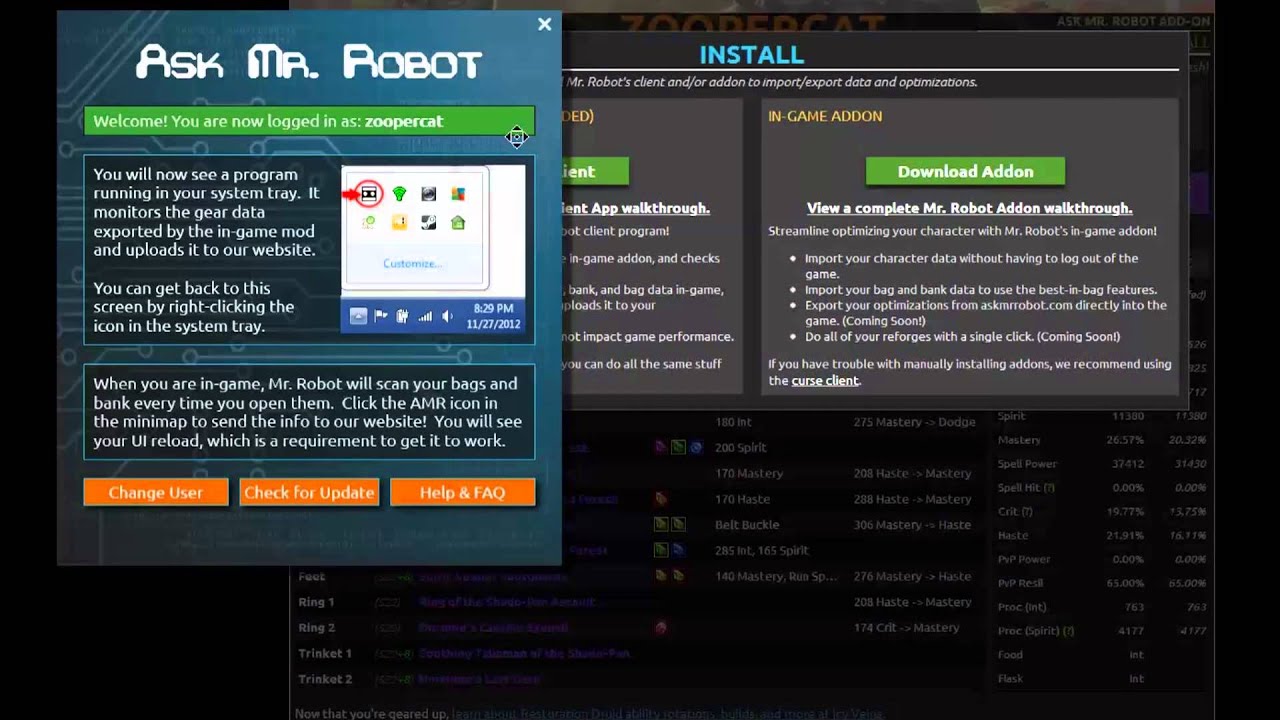Open Help & FAQ in the client
Screen dimensions: 1280x720
462,492
